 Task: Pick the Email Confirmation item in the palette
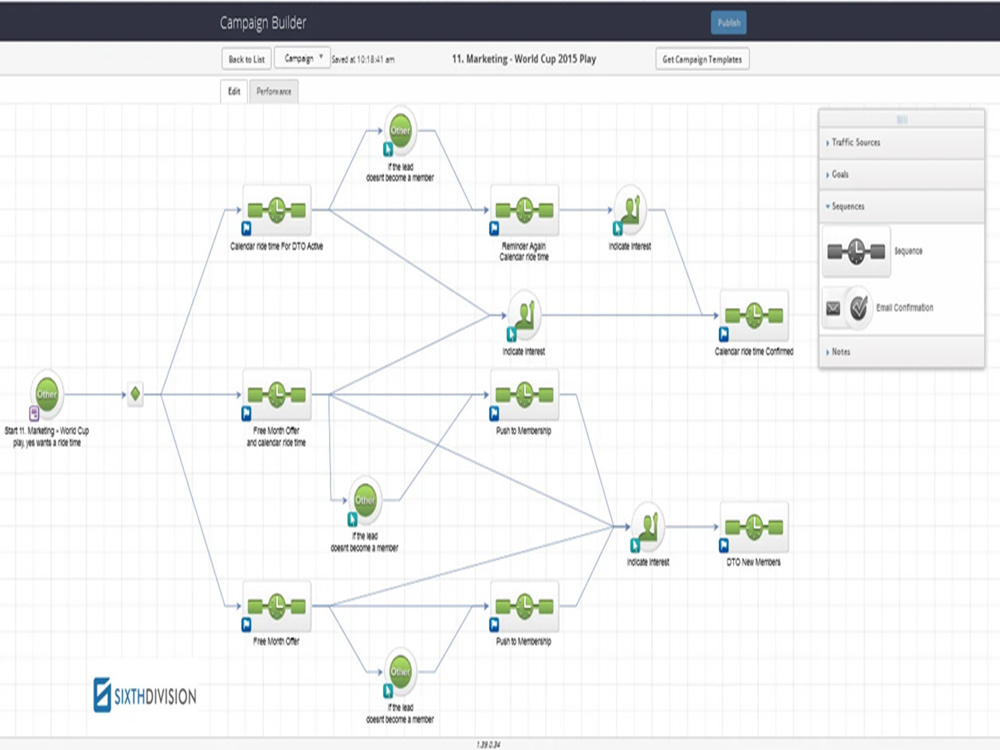[848, 308]
